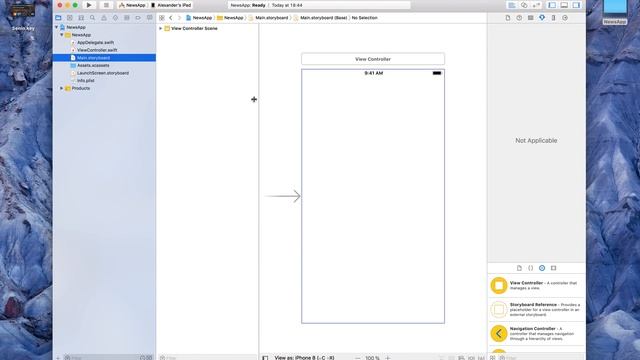Screen dimensions: 640x360
Task: Open the Attributes inspector
Action: point(542,18)
